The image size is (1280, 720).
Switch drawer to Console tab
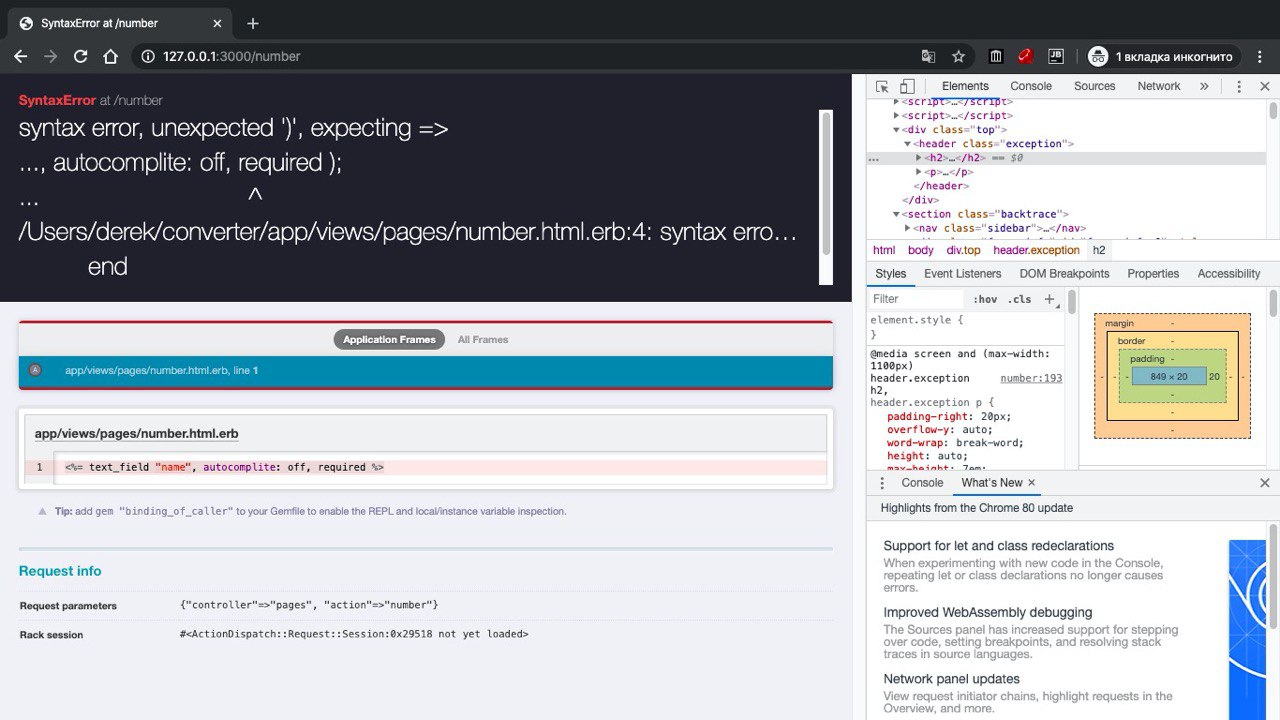point(922,483)
